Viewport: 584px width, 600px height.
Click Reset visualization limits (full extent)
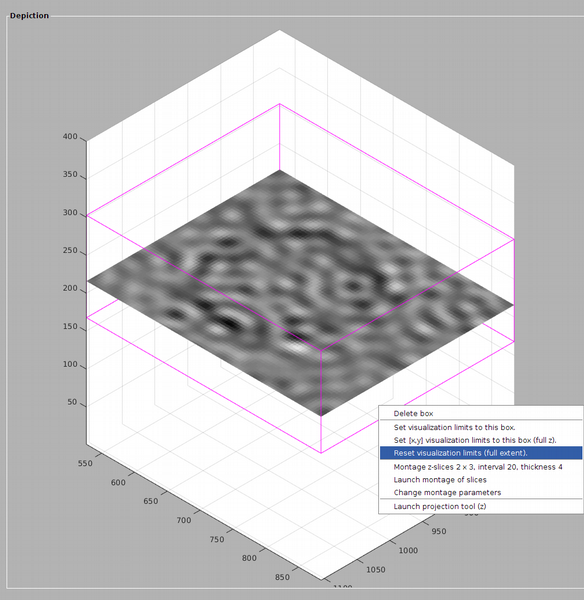481,453
